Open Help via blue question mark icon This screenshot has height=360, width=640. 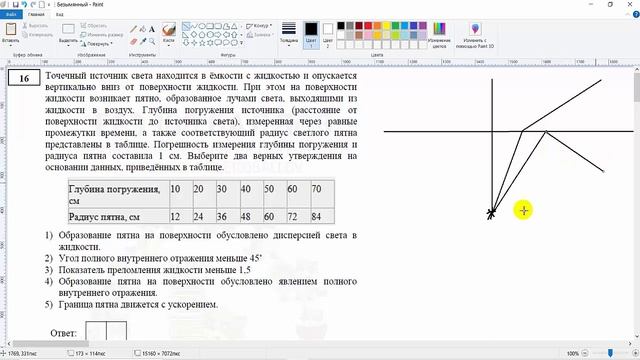pyautogui.click(x=636, y=14)
